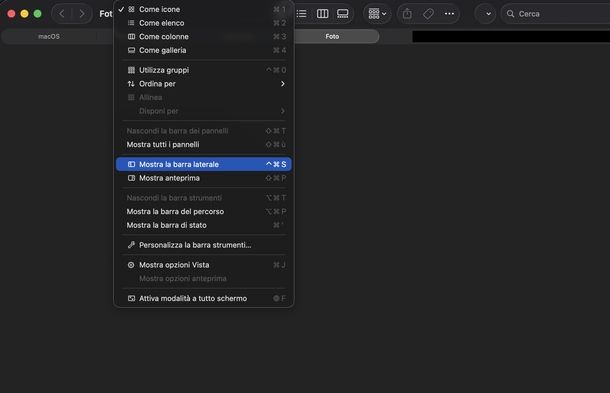Click the "Cerca" search field
The image size is (610, 393).
click(556, 14)
